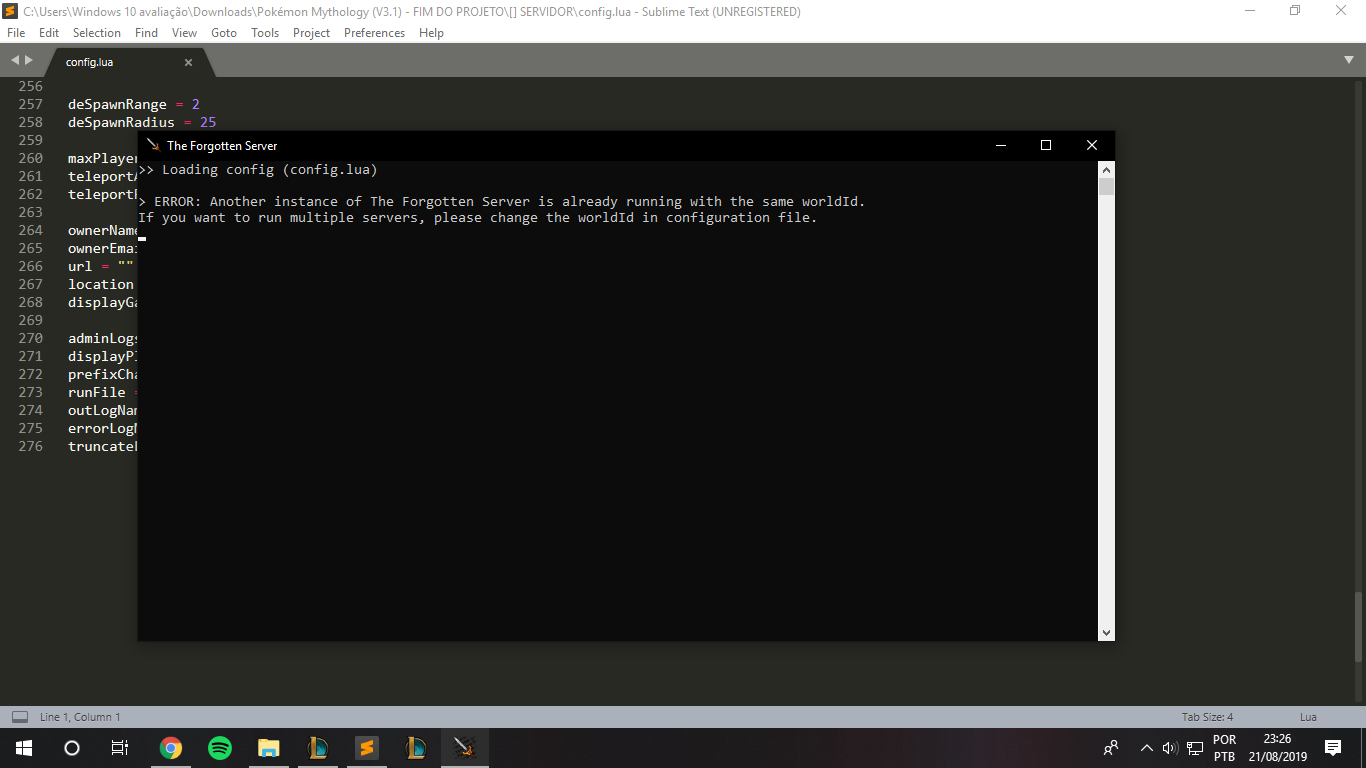Change the POR PTB input language

pyautogui.click(x=1224, y=748)
